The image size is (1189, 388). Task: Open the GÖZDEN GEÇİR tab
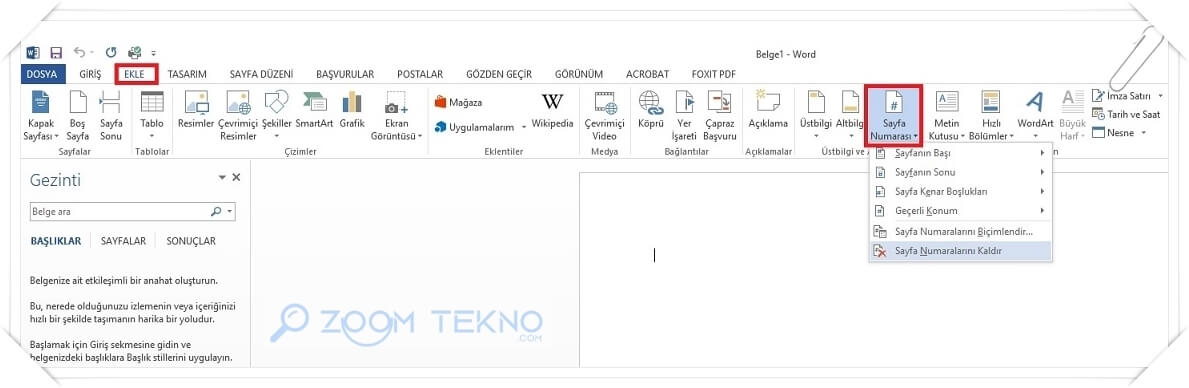click(x=499, y=74)
